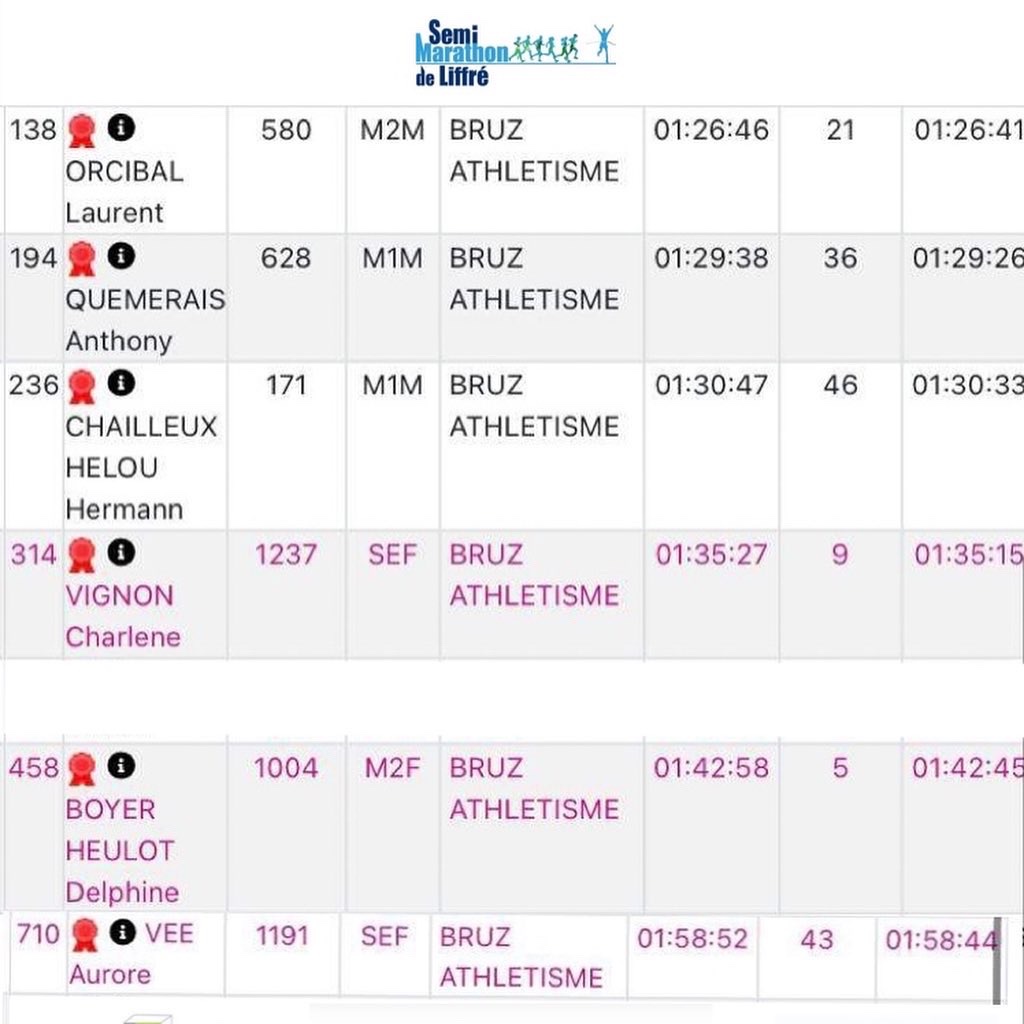Click the Semi Marathon de Liffré logo
Viewport: 1024px width, 1024px height.
coord(514,53)
